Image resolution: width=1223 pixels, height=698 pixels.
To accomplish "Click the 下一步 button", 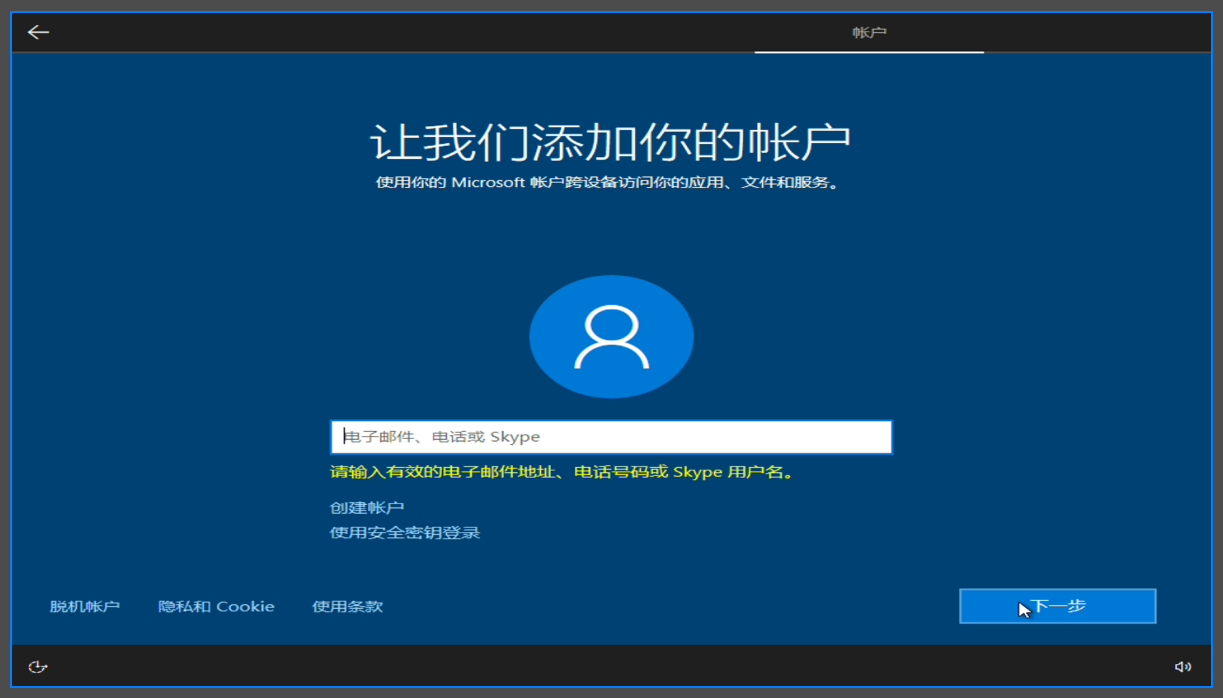I will (1058, 606).
